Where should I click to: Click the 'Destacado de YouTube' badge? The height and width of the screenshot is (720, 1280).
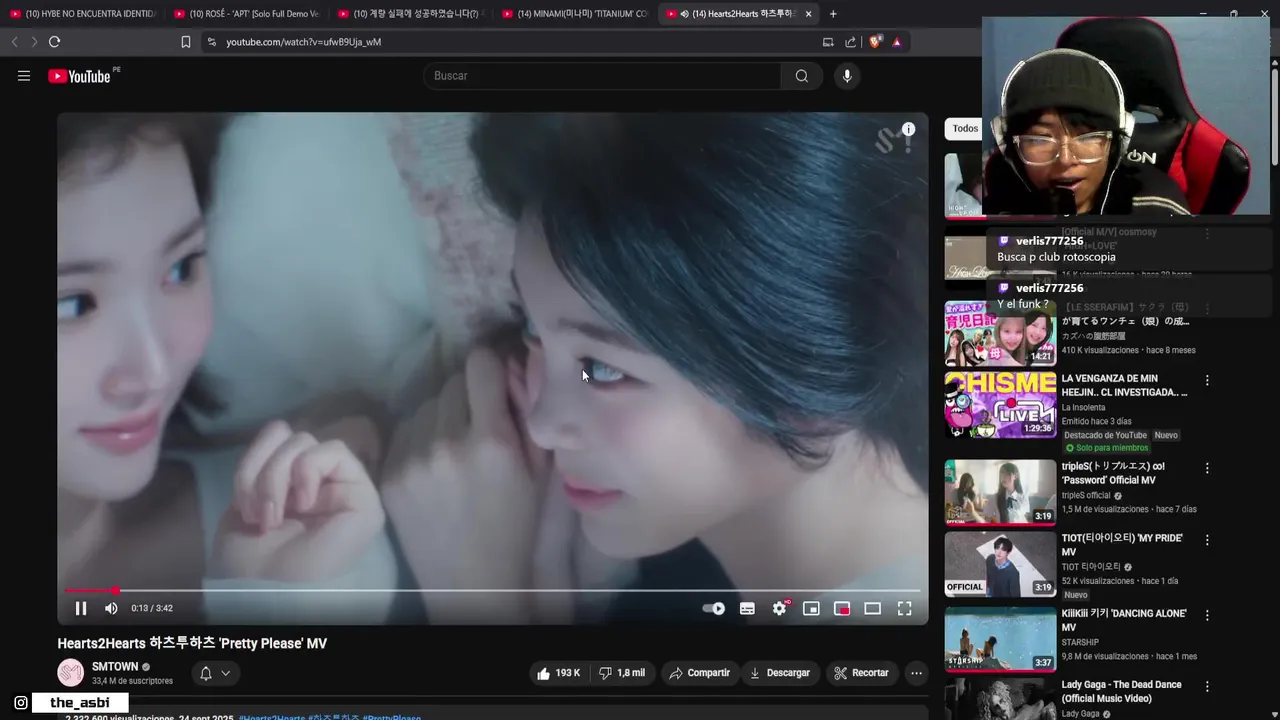point(1105,435)
